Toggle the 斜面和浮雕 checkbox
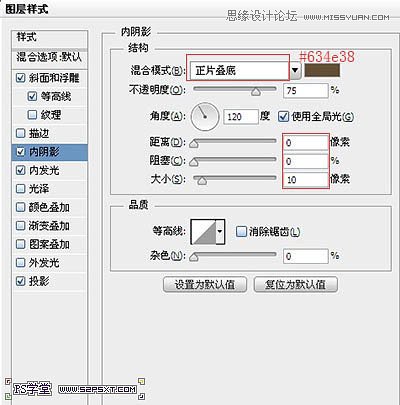This screenshot has height=405, width=400. click(20, 78)
